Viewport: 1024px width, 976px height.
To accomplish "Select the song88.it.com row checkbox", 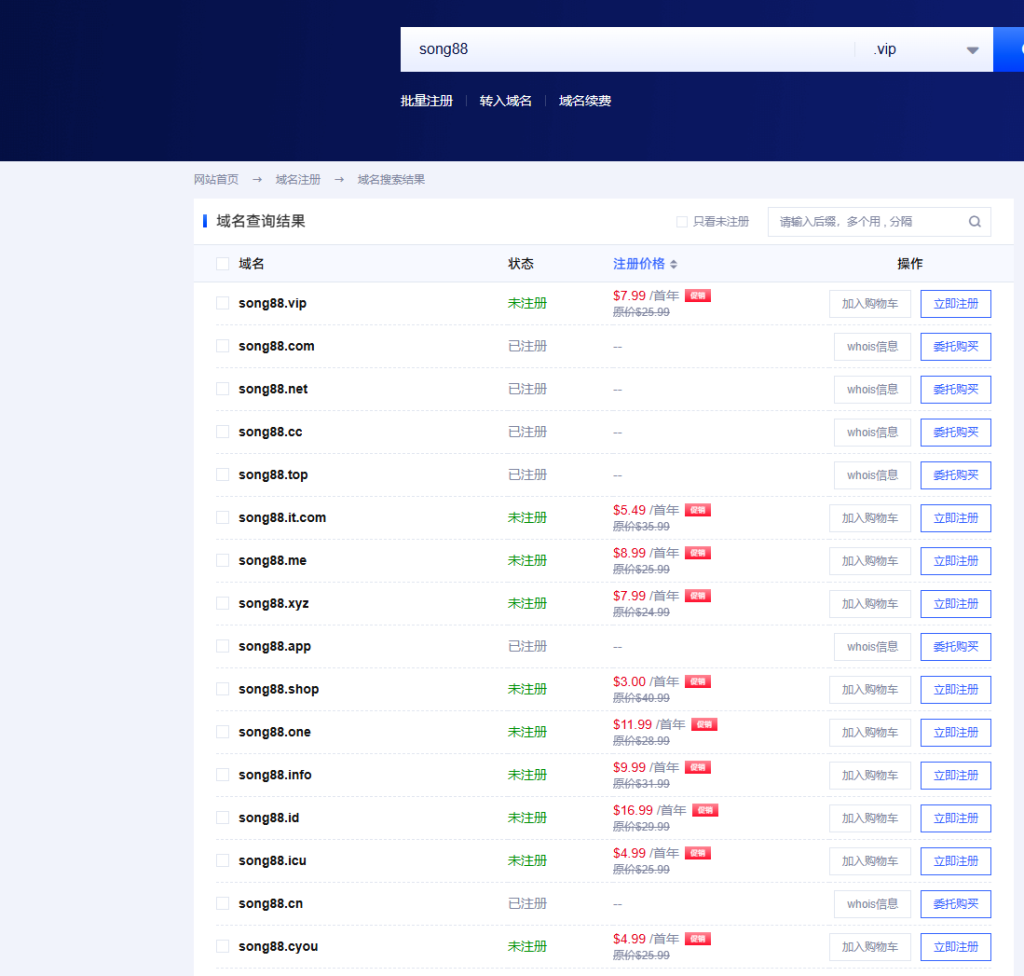I will pos(223,517).
